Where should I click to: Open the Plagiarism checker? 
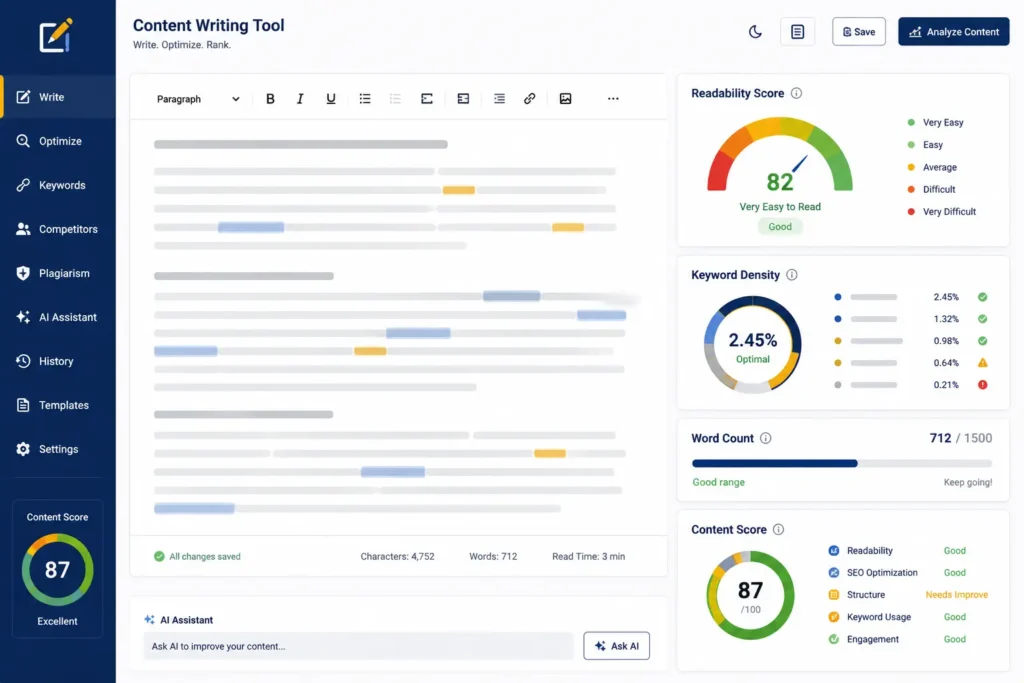click(x=58, y=273)
